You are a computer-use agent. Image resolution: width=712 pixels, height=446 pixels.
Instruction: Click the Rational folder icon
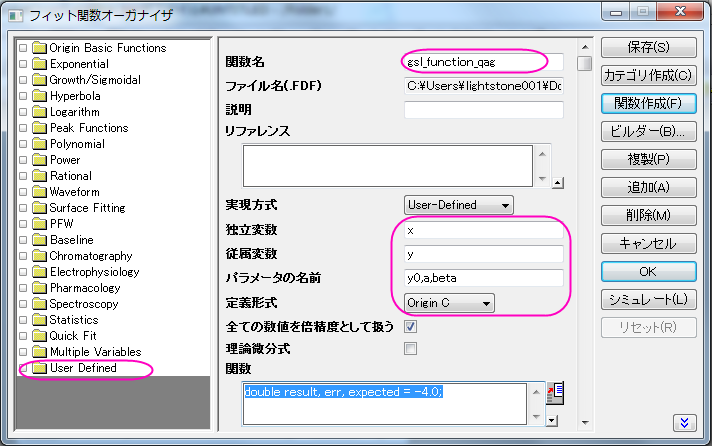(x=40, y=176)
